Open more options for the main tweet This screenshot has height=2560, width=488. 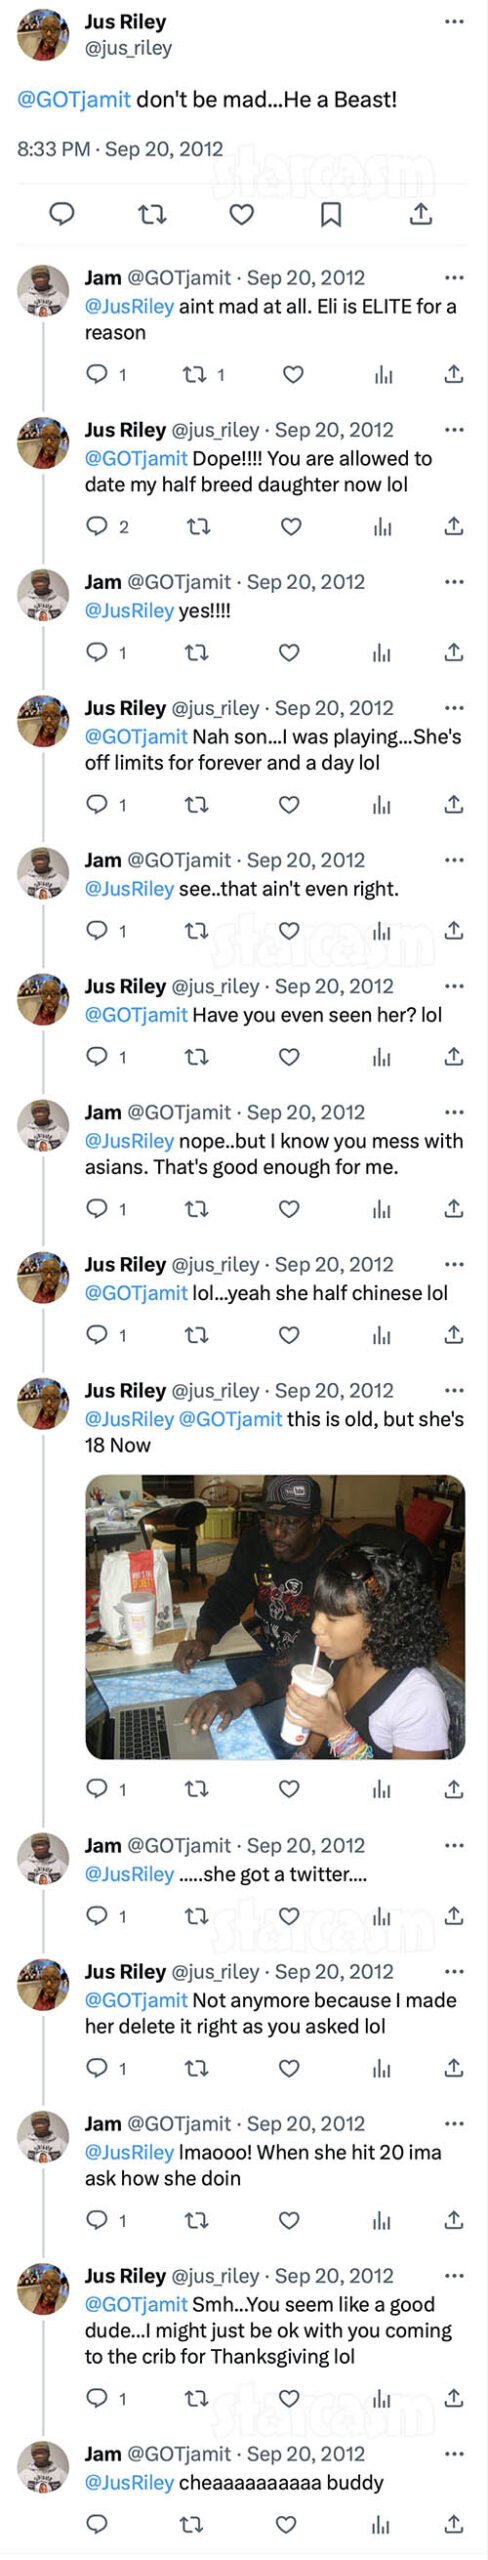454,22
